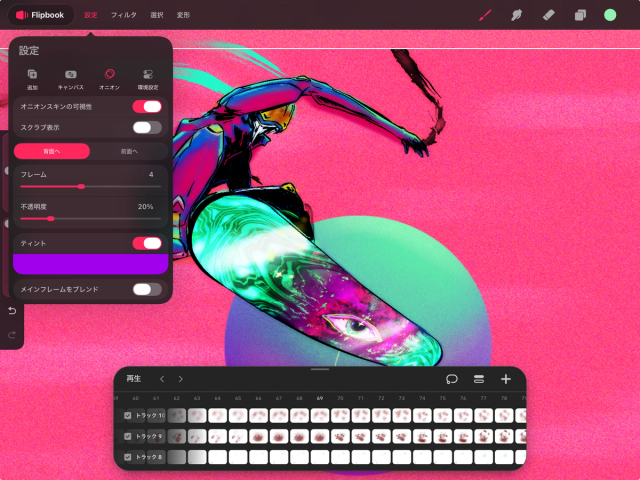
Task: Open the Flipbook gallery button
Action: coord(40,15)
